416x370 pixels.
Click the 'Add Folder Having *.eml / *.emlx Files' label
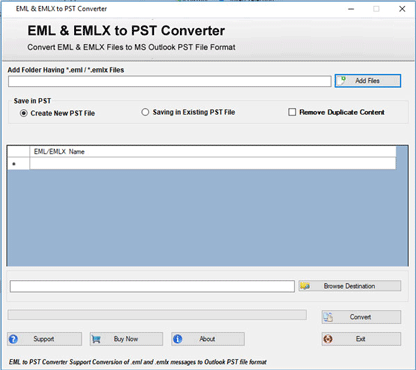point(66,70)
